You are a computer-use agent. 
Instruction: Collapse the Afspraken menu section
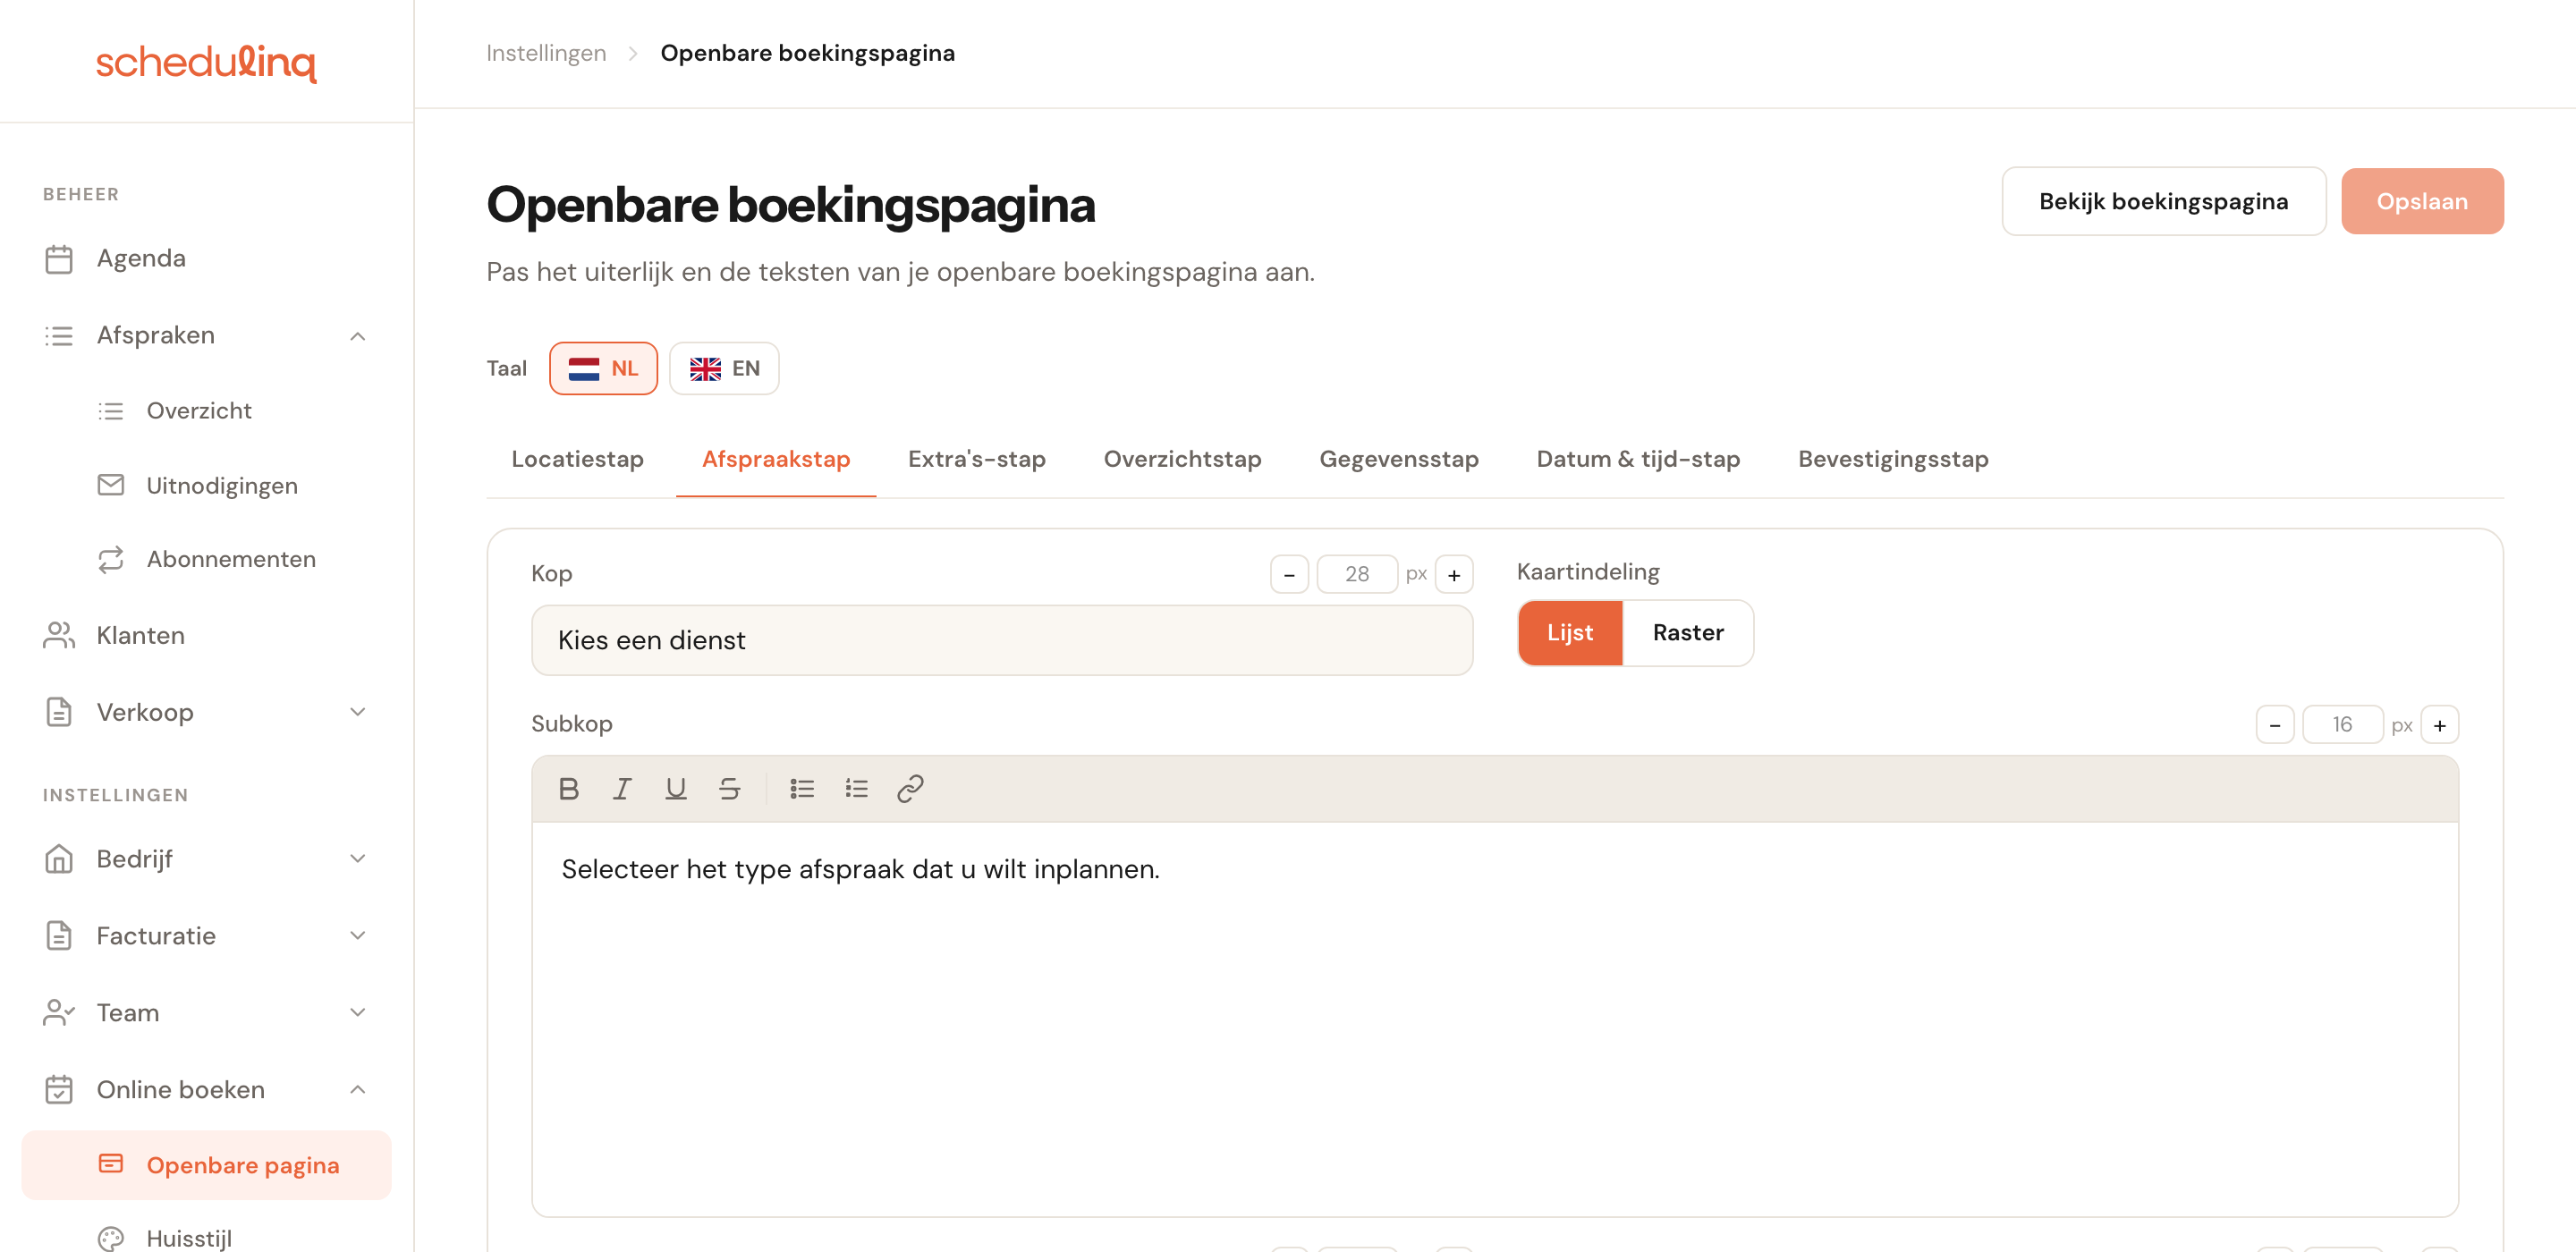click(206, 335)
